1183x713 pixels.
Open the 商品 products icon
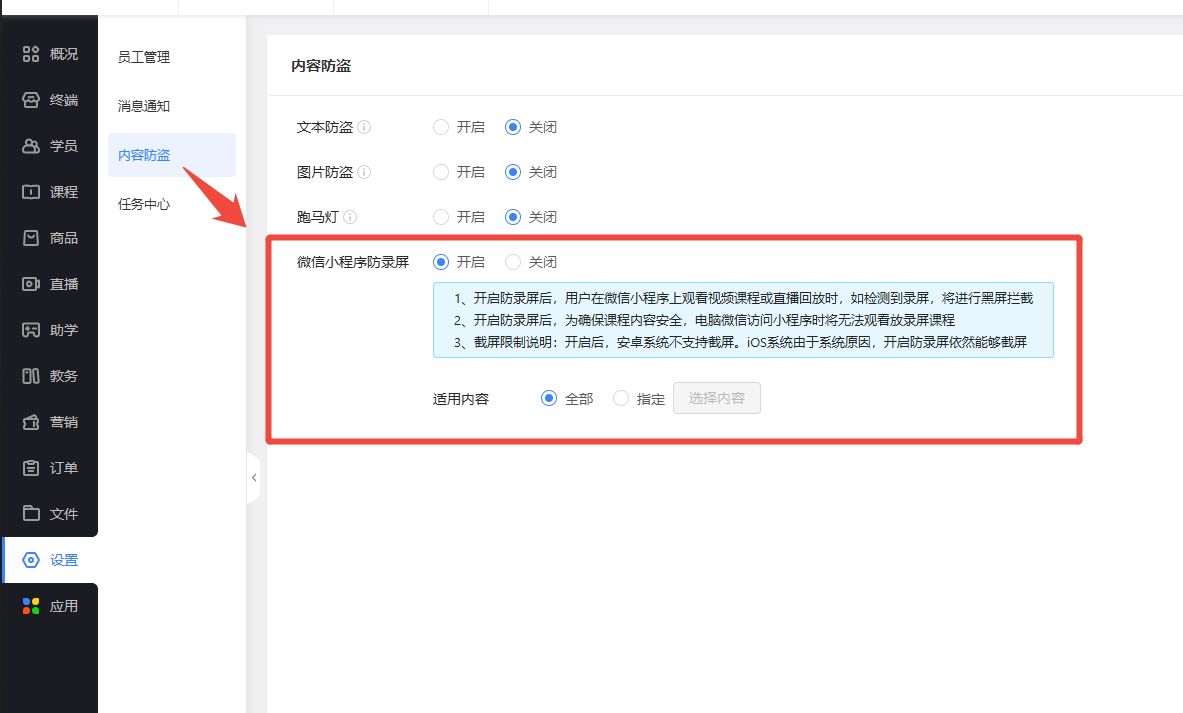coord(31,238)
